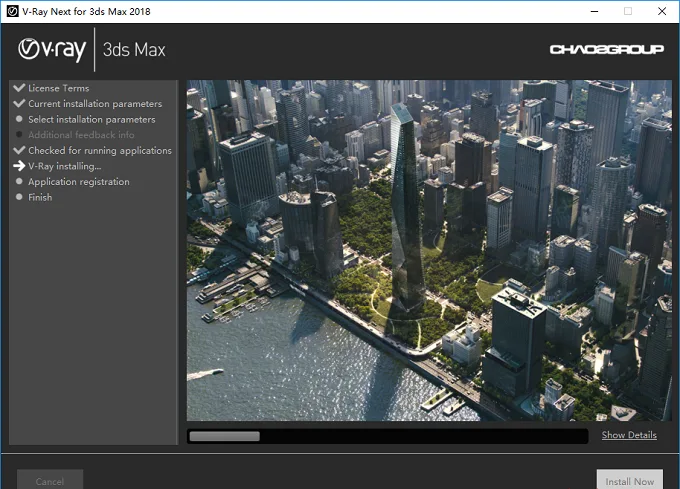Screen dimensions: 680x489
Task: Click checkmark next to License Terms
Action: click(x=19, y=88)
